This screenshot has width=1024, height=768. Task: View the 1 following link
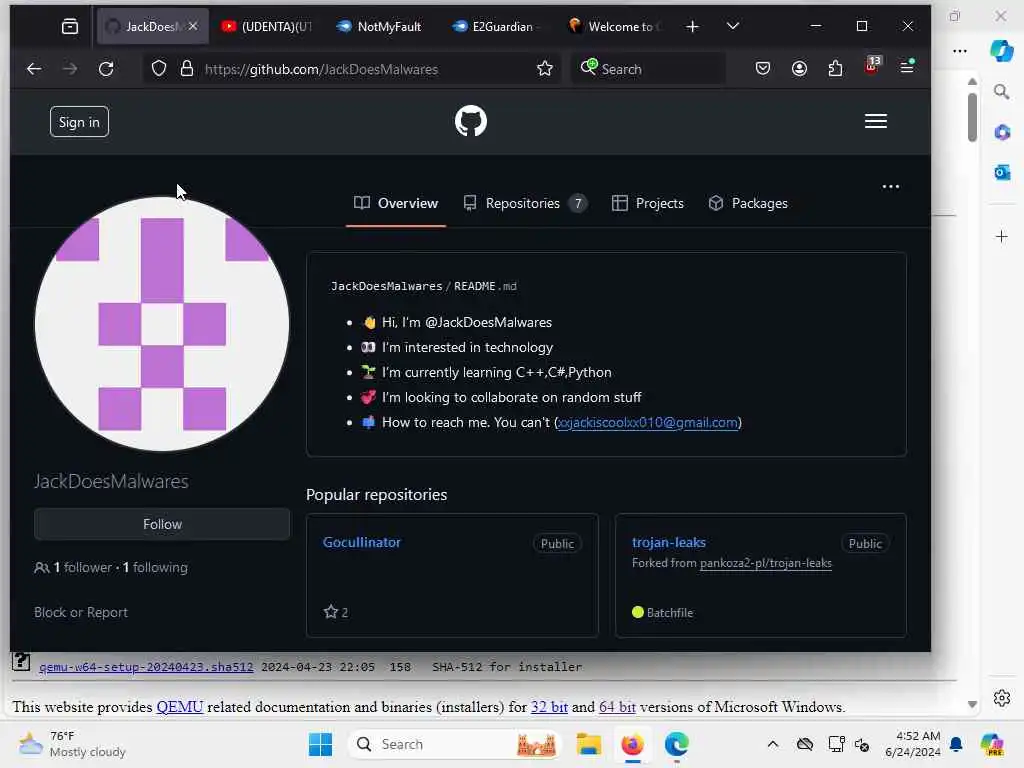click(x=155, y=567)
